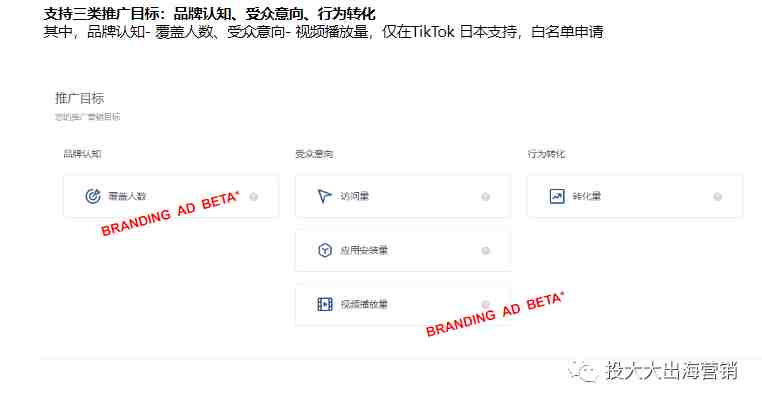Click the WeChat logo in the watermark
The image size is (762, 404).
coord(584,371)
